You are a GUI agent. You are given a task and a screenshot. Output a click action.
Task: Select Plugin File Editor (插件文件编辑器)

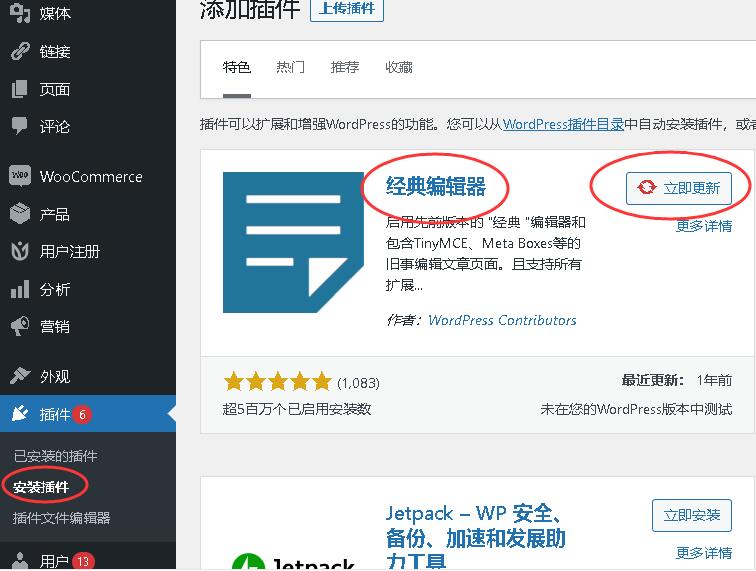61,518
